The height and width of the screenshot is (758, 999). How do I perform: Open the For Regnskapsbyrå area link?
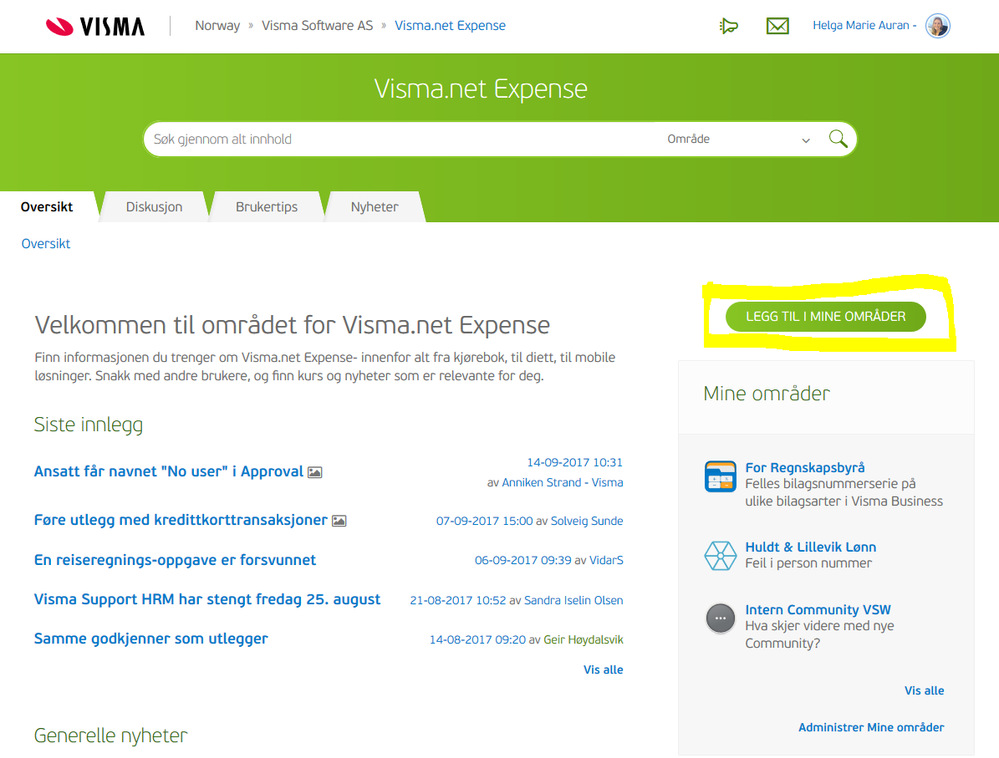(x=805, y=468)
